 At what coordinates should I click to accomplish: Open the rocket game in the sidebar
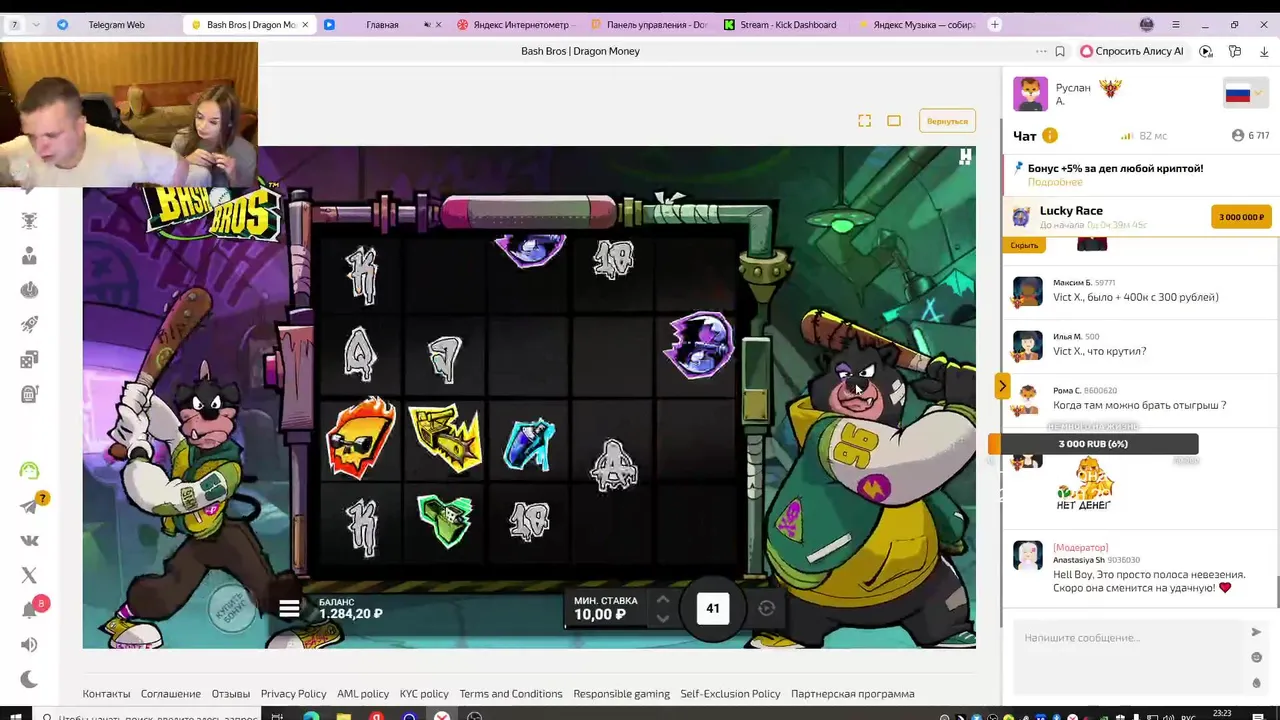pyautogui.click(x=29, y=324)
